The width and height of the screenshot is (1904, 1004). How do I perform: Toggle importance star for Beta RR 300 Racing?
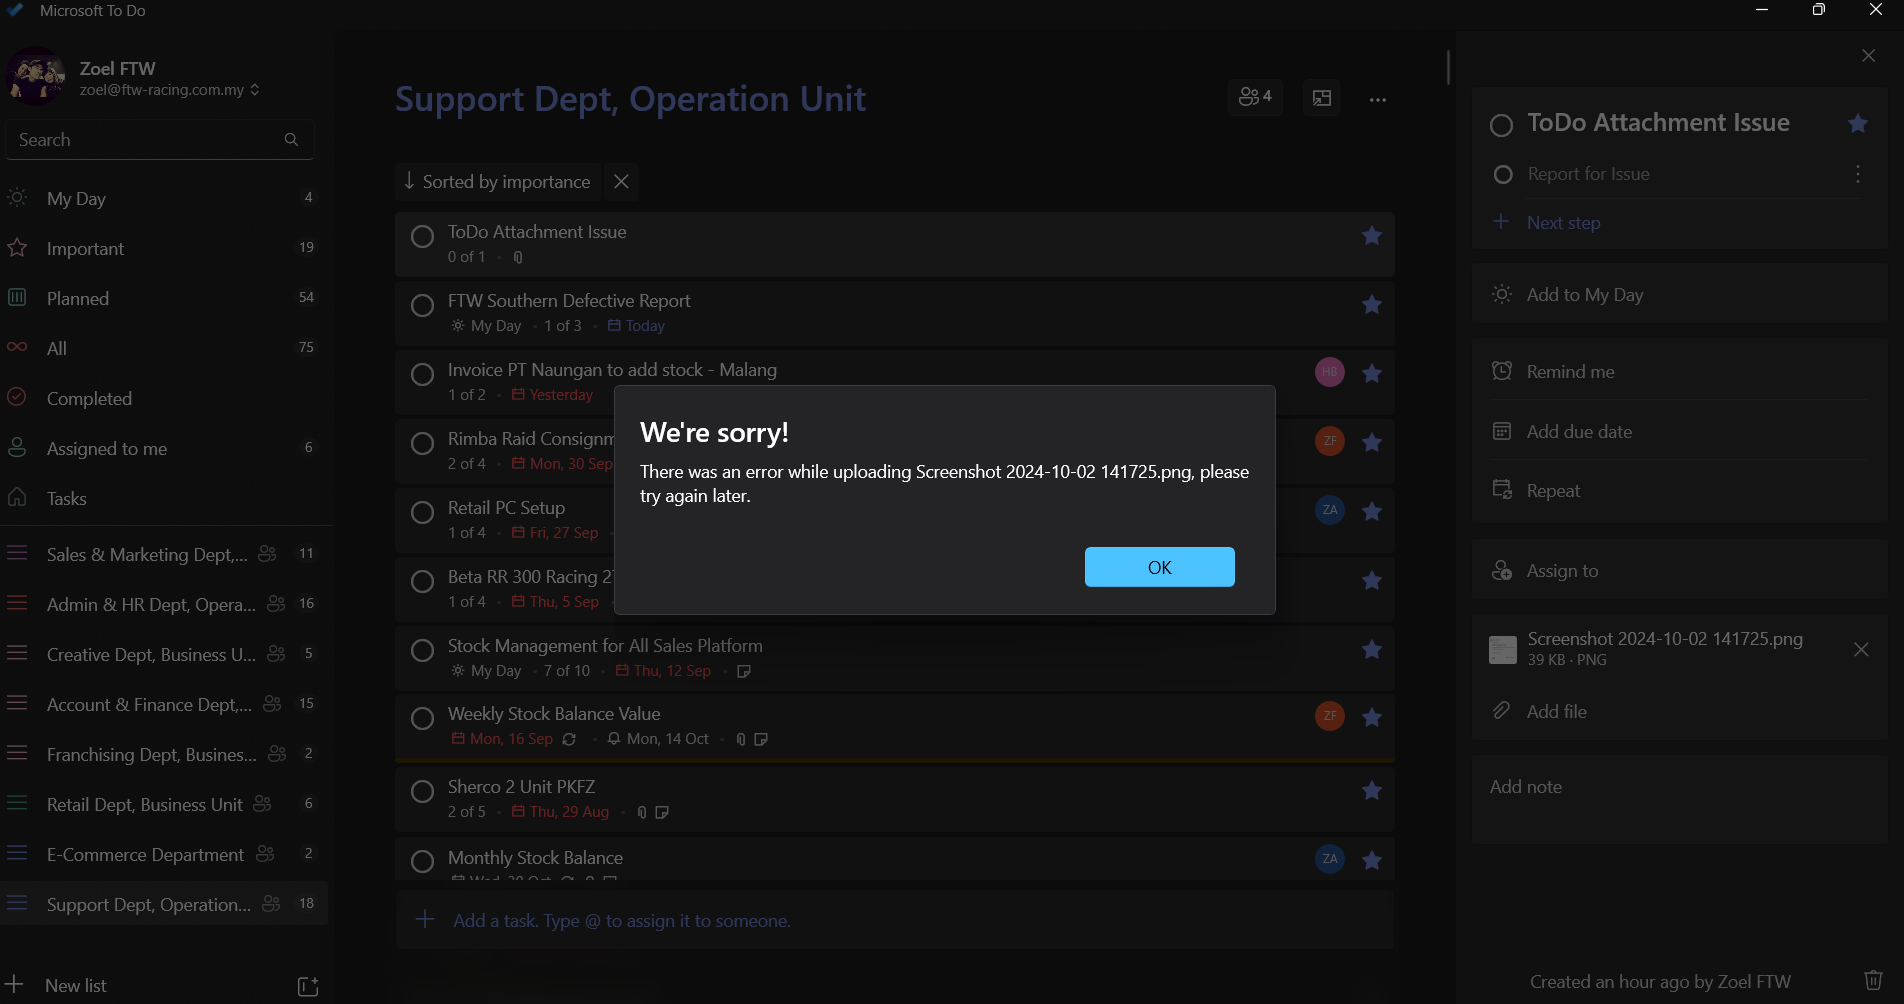(1372, 581)
